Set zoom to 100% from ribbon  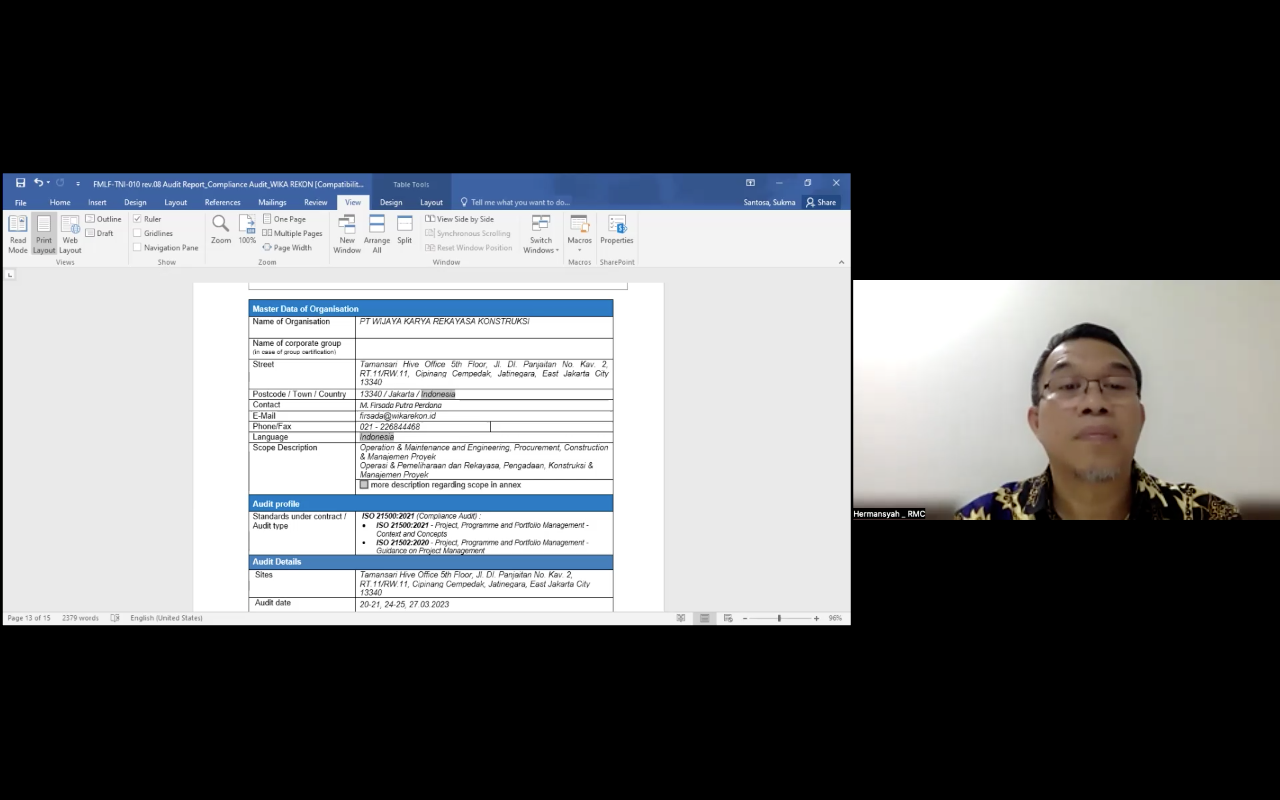247,230
